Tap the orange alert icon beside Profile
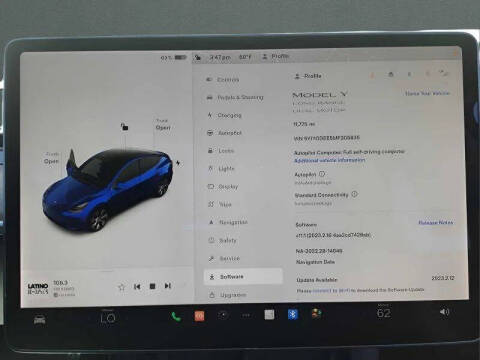The height and width of the screenshot is (360, 480). [373, 75]
